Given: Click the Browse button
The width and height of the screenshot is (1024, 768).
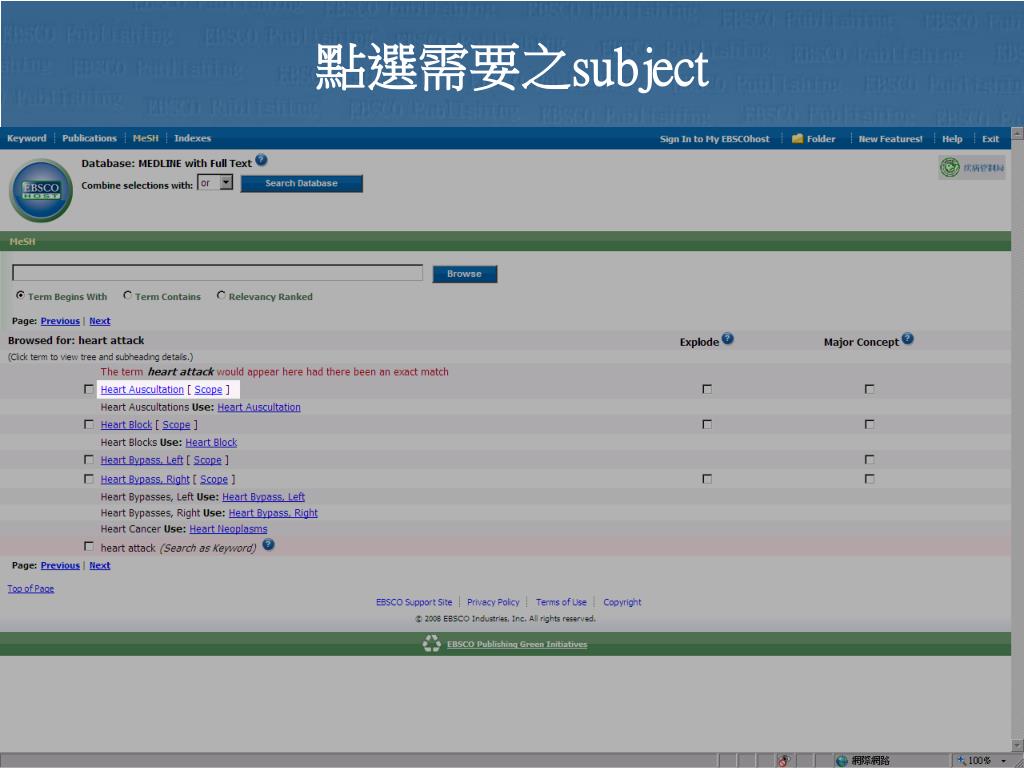Looking at the screenshot, I should pyautogui.click(x=464, y=274).
